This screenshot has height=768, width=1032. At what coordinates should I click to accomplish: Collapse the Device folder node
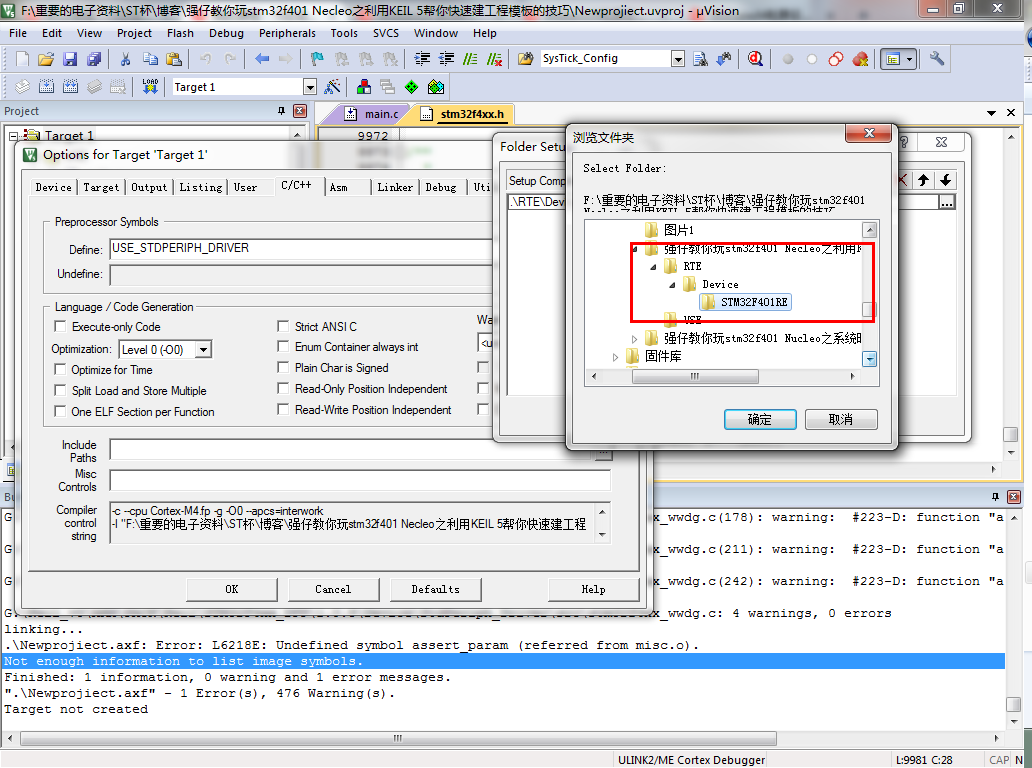tap(672, 285)
